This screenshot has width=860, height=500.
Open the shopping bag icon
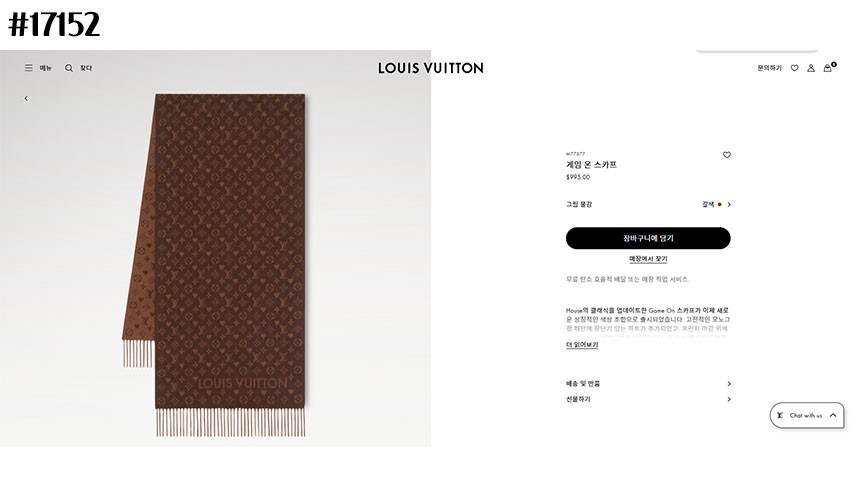pyautogui.click(x=828, y=68)
